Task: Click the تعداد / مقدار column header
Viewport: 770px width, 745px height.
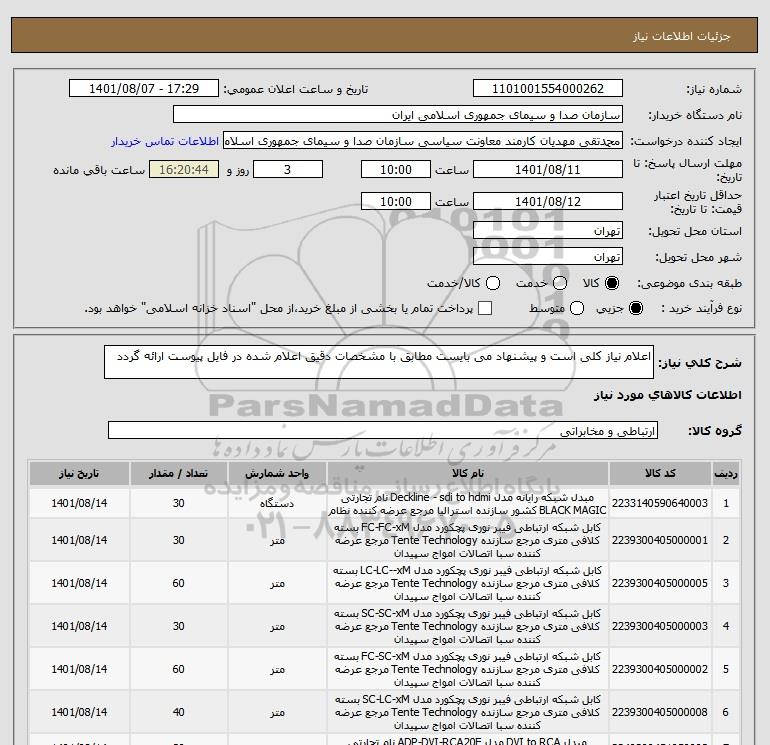Action: pyautogui.click(x=178, y=474)
